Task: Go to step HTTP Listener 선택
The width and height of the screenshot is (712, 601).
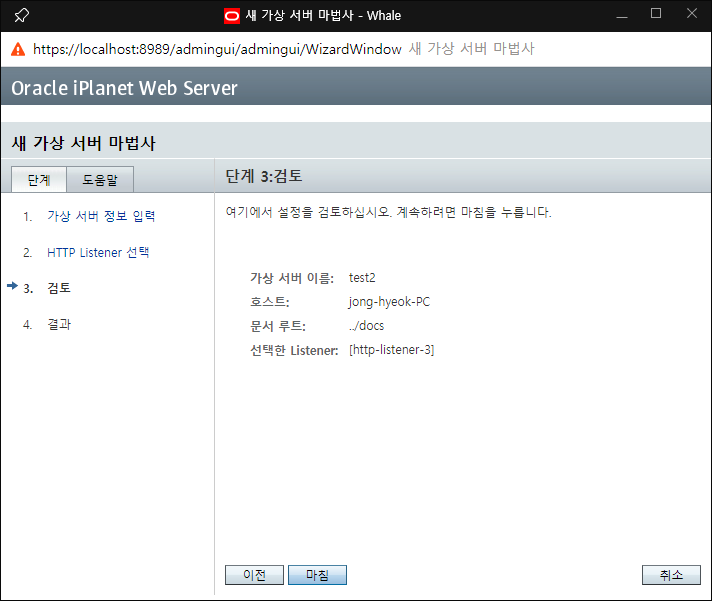Action: [x=98, y=252]
